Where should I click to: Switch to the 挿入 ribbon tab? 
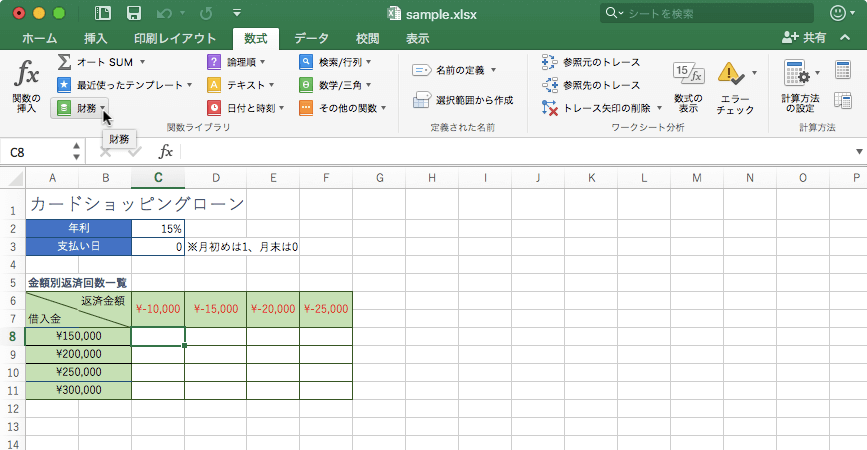(96, 38)
